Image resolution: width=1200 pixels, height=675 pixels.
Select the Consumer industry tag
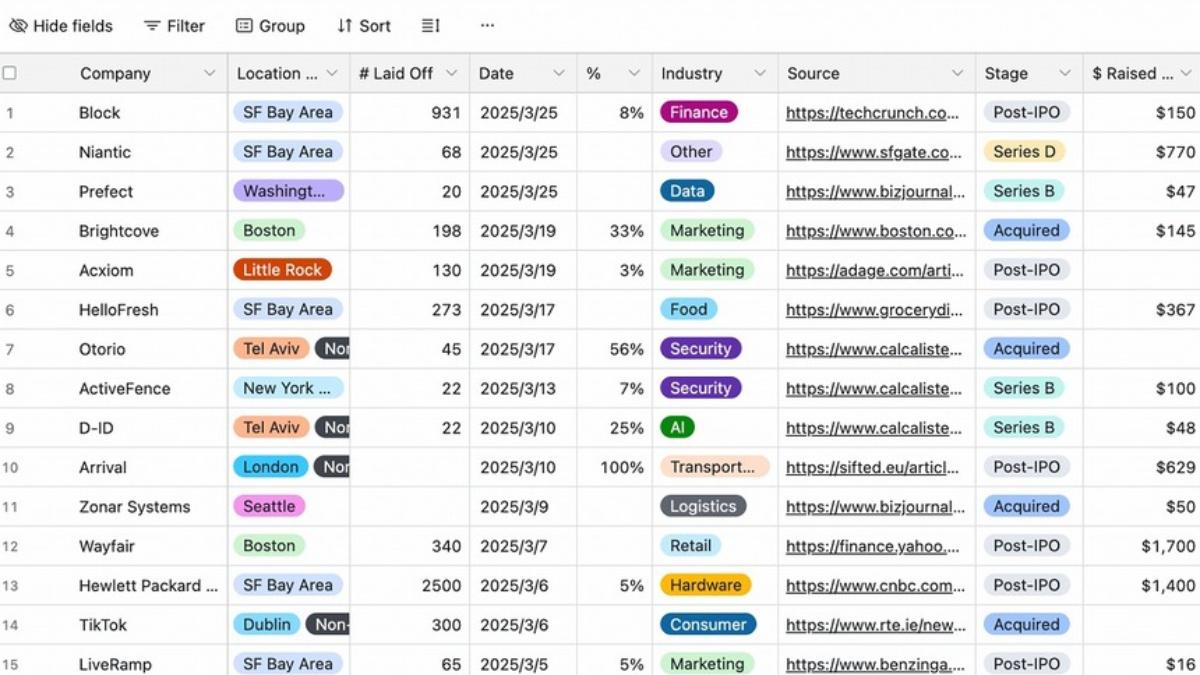pos(708,624)
